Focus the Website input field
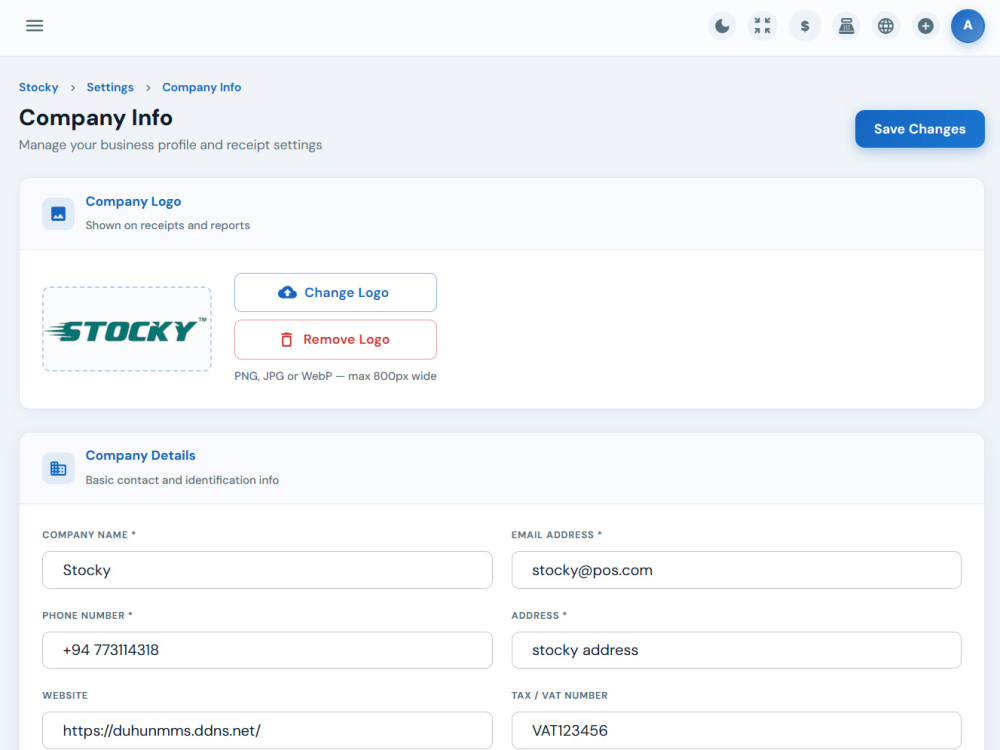 267,730
